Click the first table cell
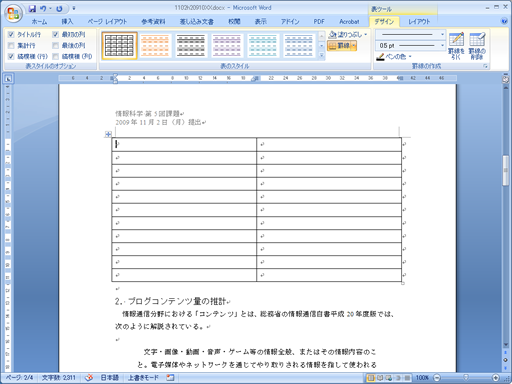Screen dimensions: 512x384 tap(184, 144)
